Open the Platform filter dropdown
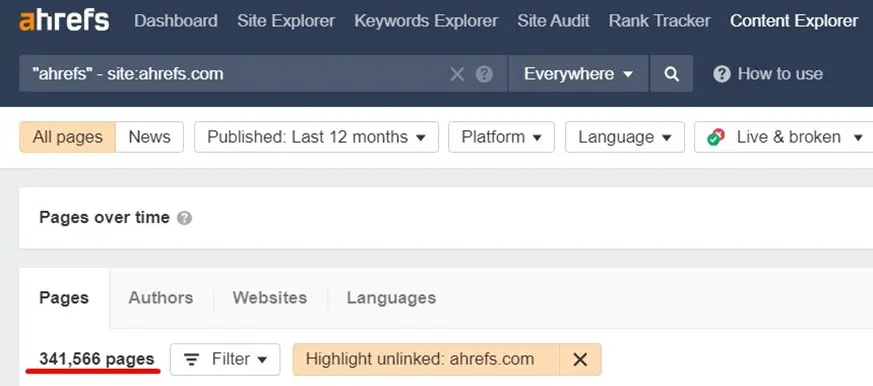The height and width of the screenshot is (386, 873). point(501,137)
